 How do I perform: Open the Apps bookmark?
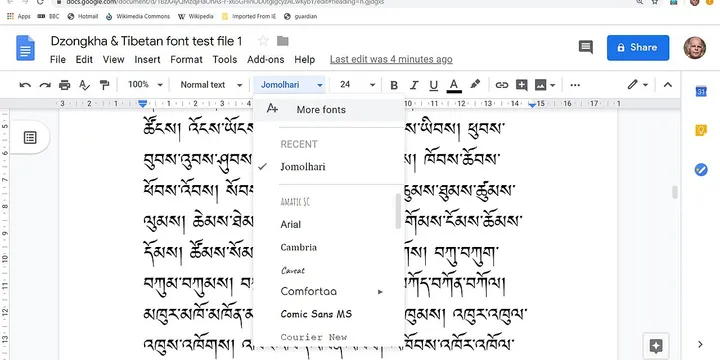[19, 17]
